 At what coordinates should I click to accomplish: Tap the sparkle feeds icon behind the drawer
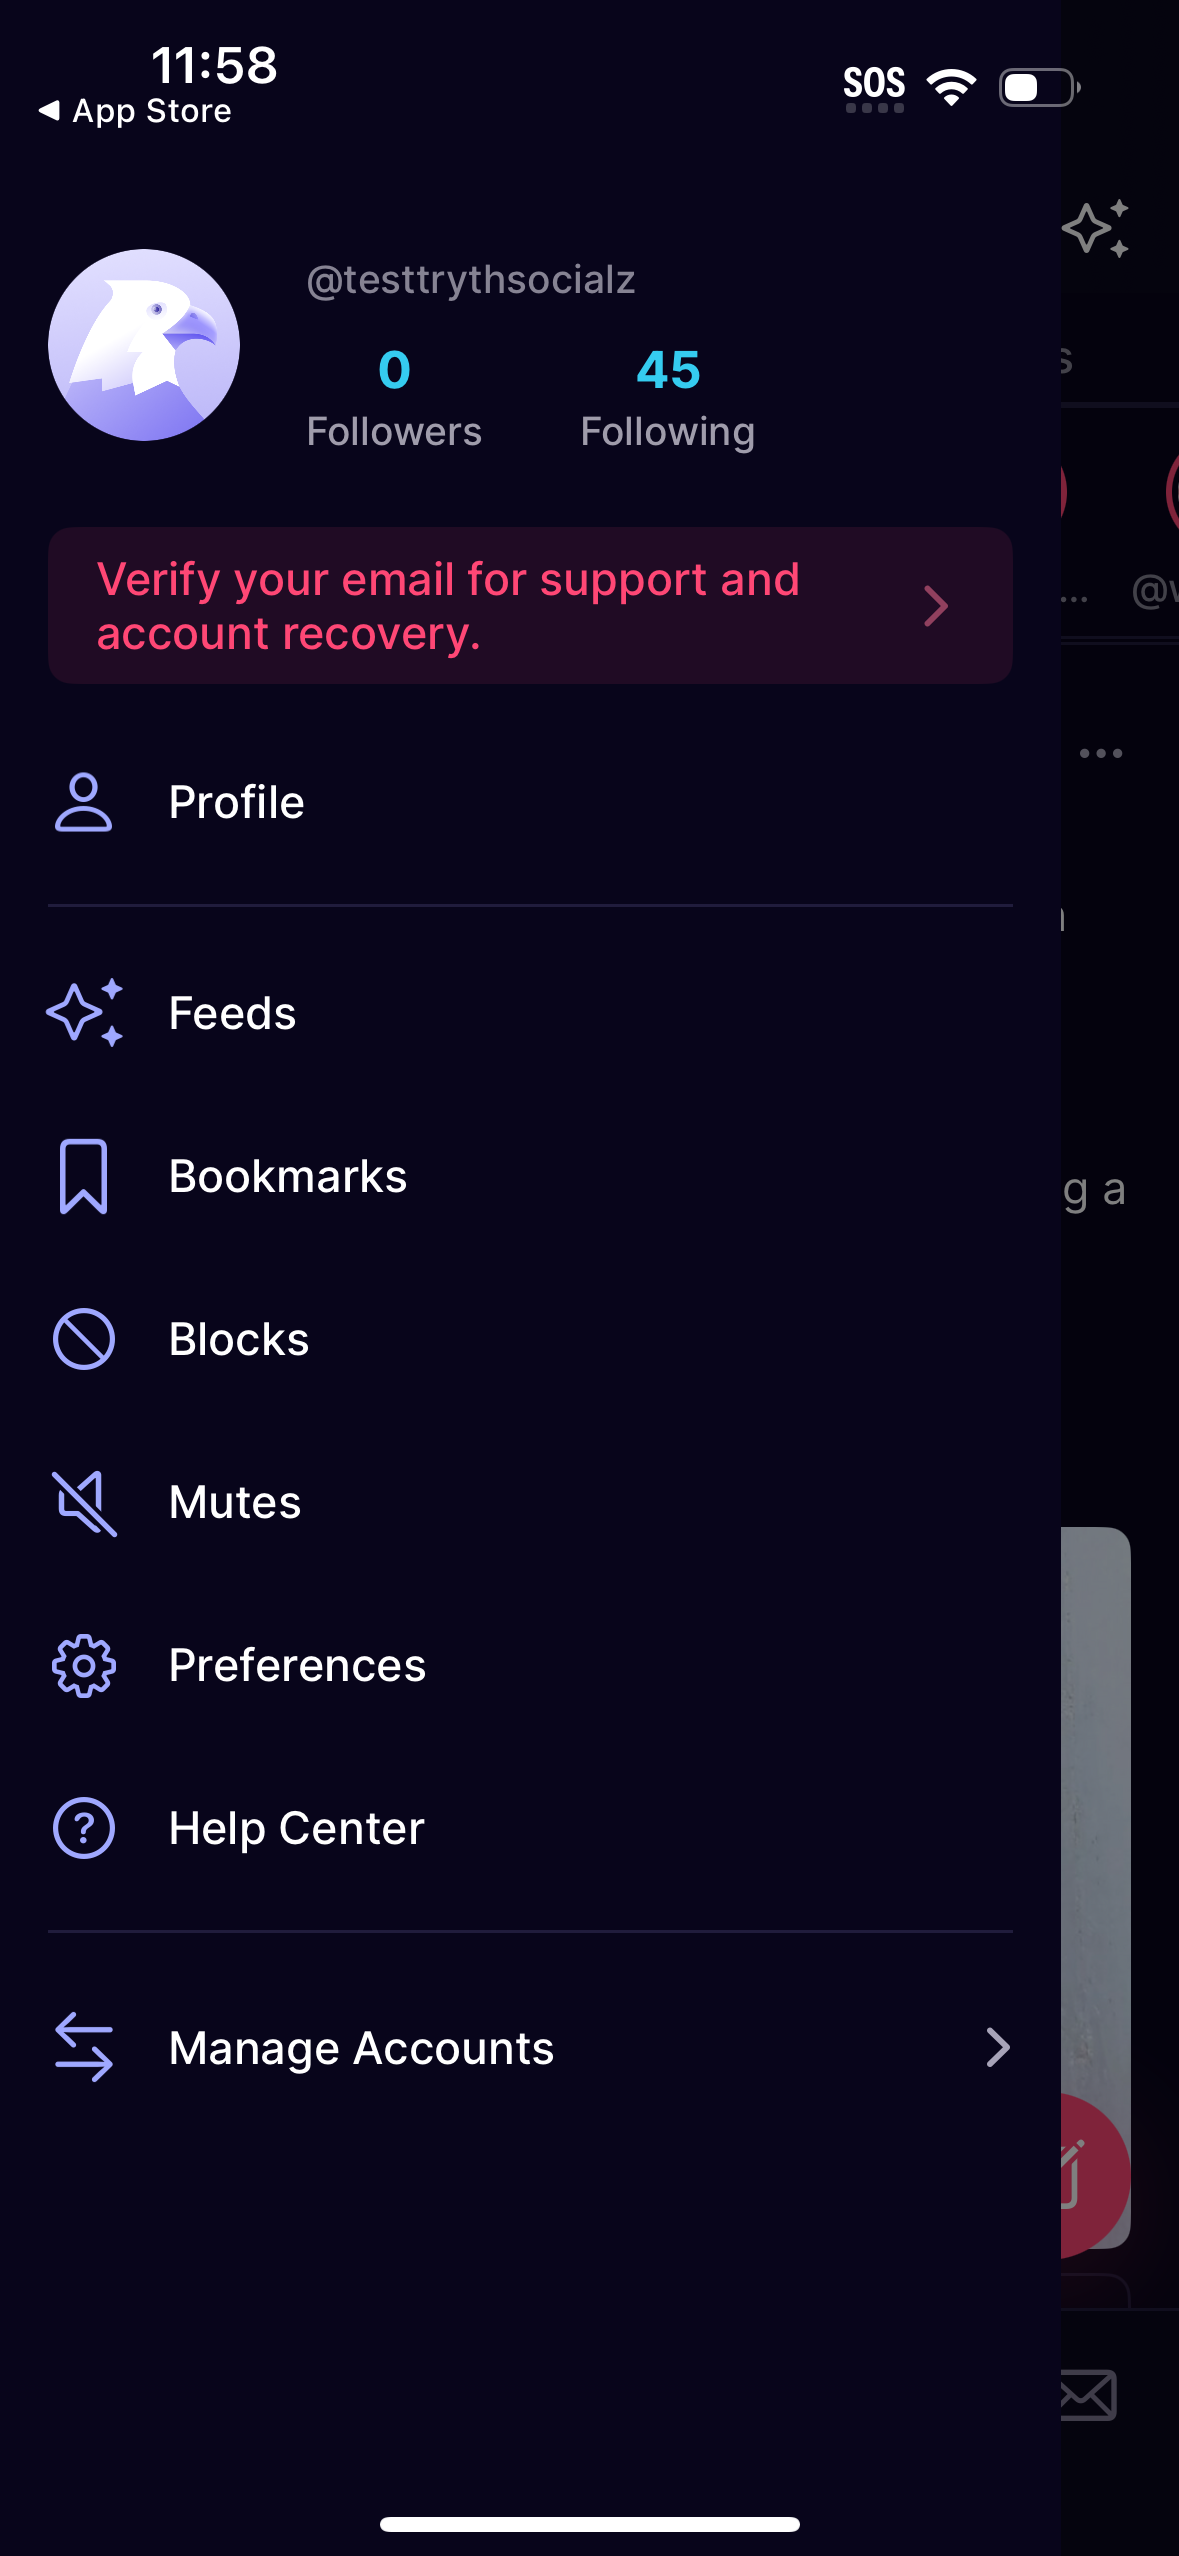[x=1097, y=228]
